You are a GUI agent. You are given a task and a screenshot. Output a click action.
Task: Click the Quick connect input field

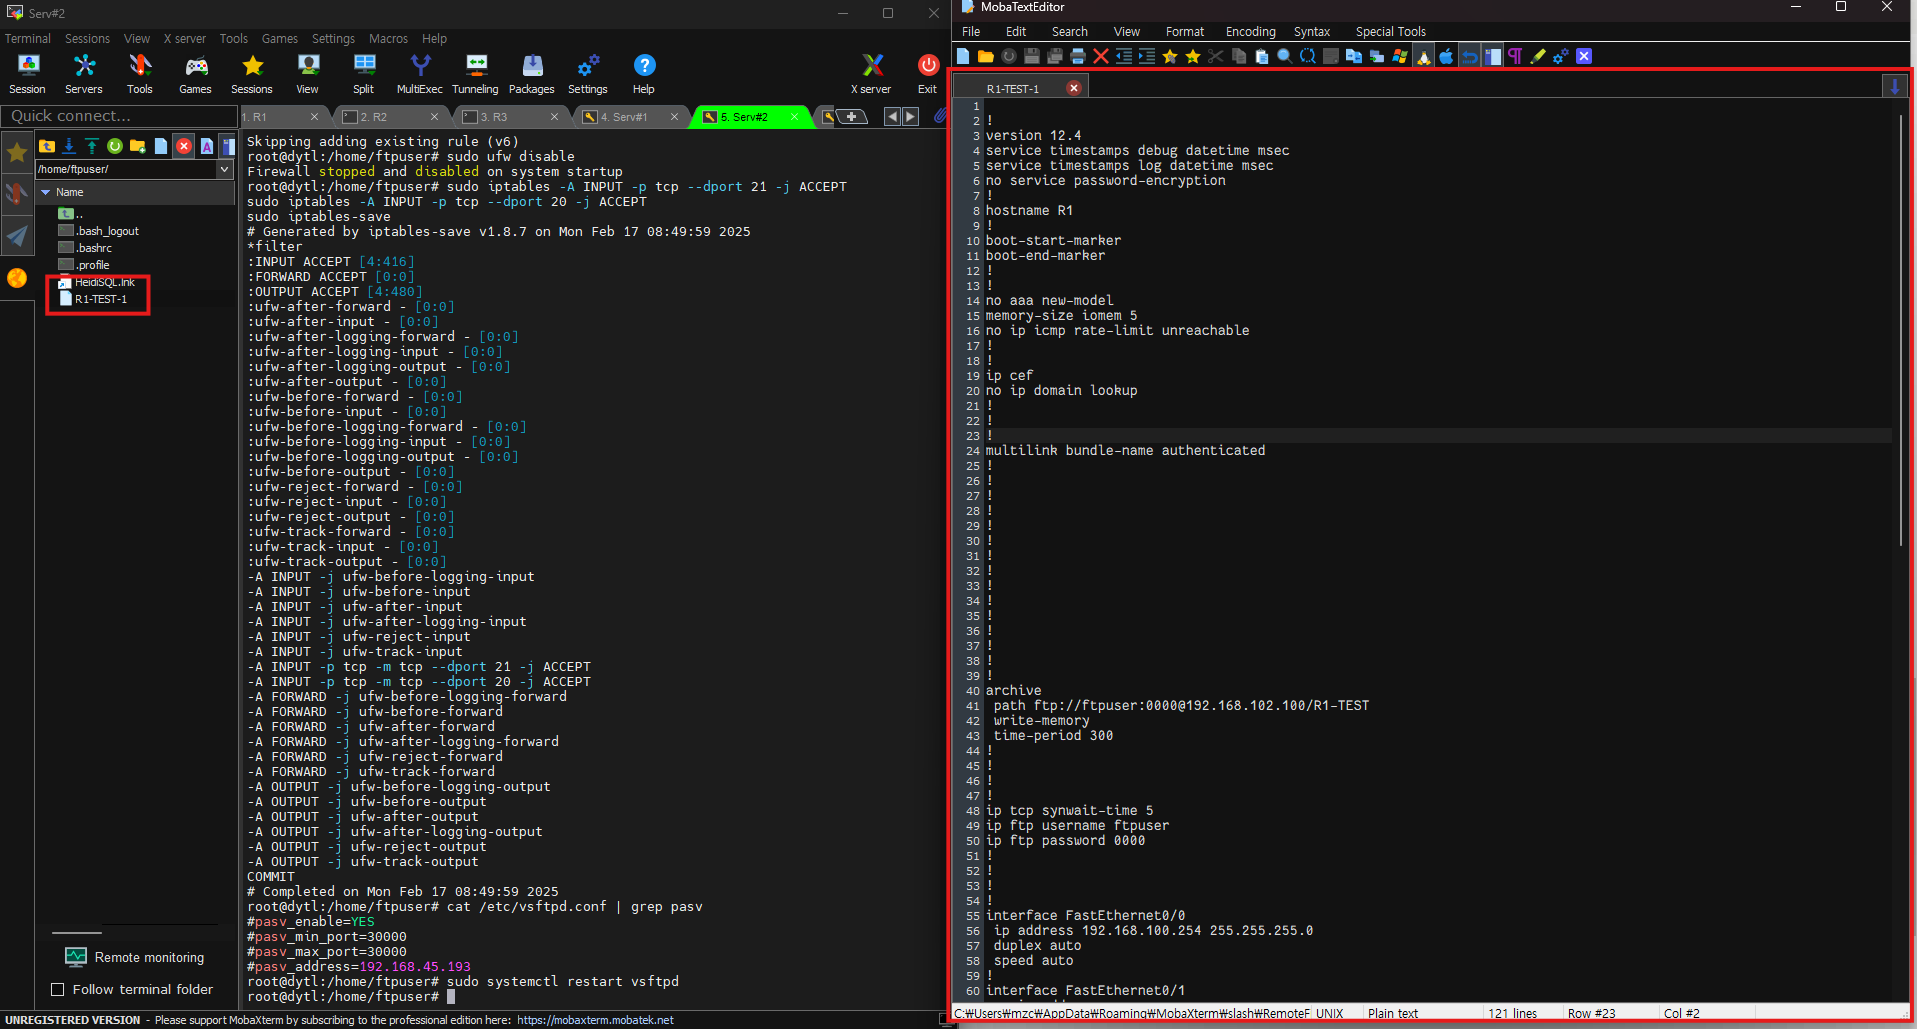pyautogui.click(x=118, y=116)
